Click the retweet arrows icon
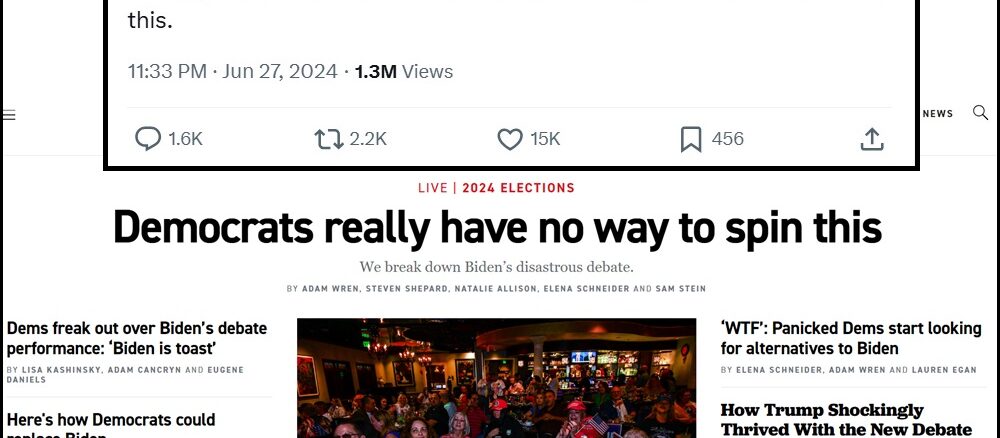1000x438 pixels. [328, 139]
